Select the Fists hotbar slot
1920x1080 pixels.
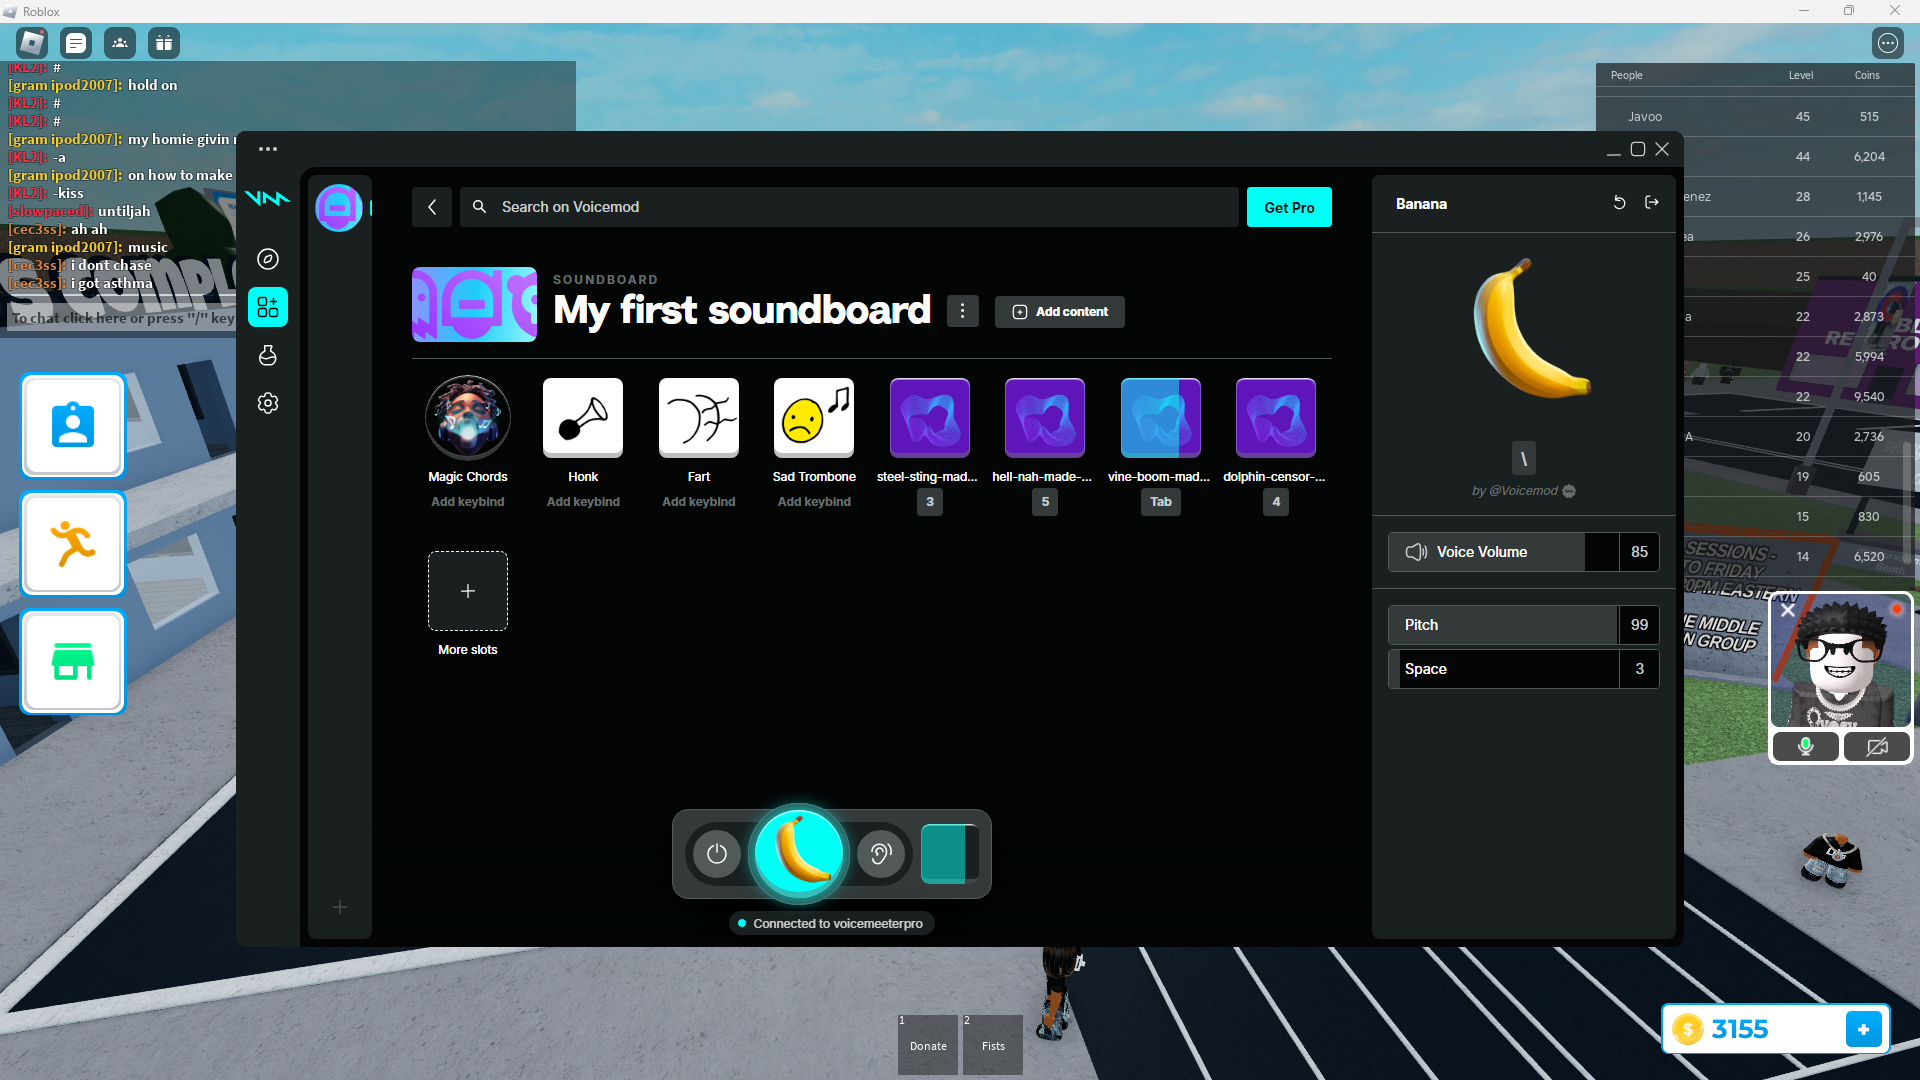point(993,1045)
